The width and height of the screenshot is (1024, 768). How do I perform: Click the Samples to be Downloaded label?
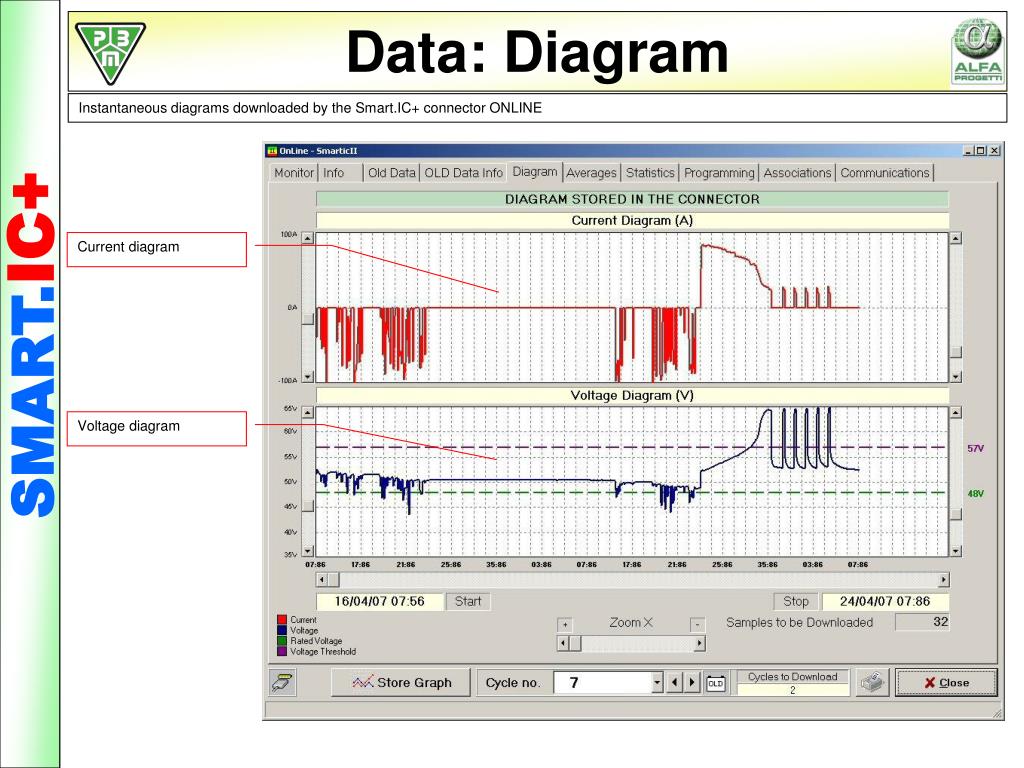[x=799, y=622]
